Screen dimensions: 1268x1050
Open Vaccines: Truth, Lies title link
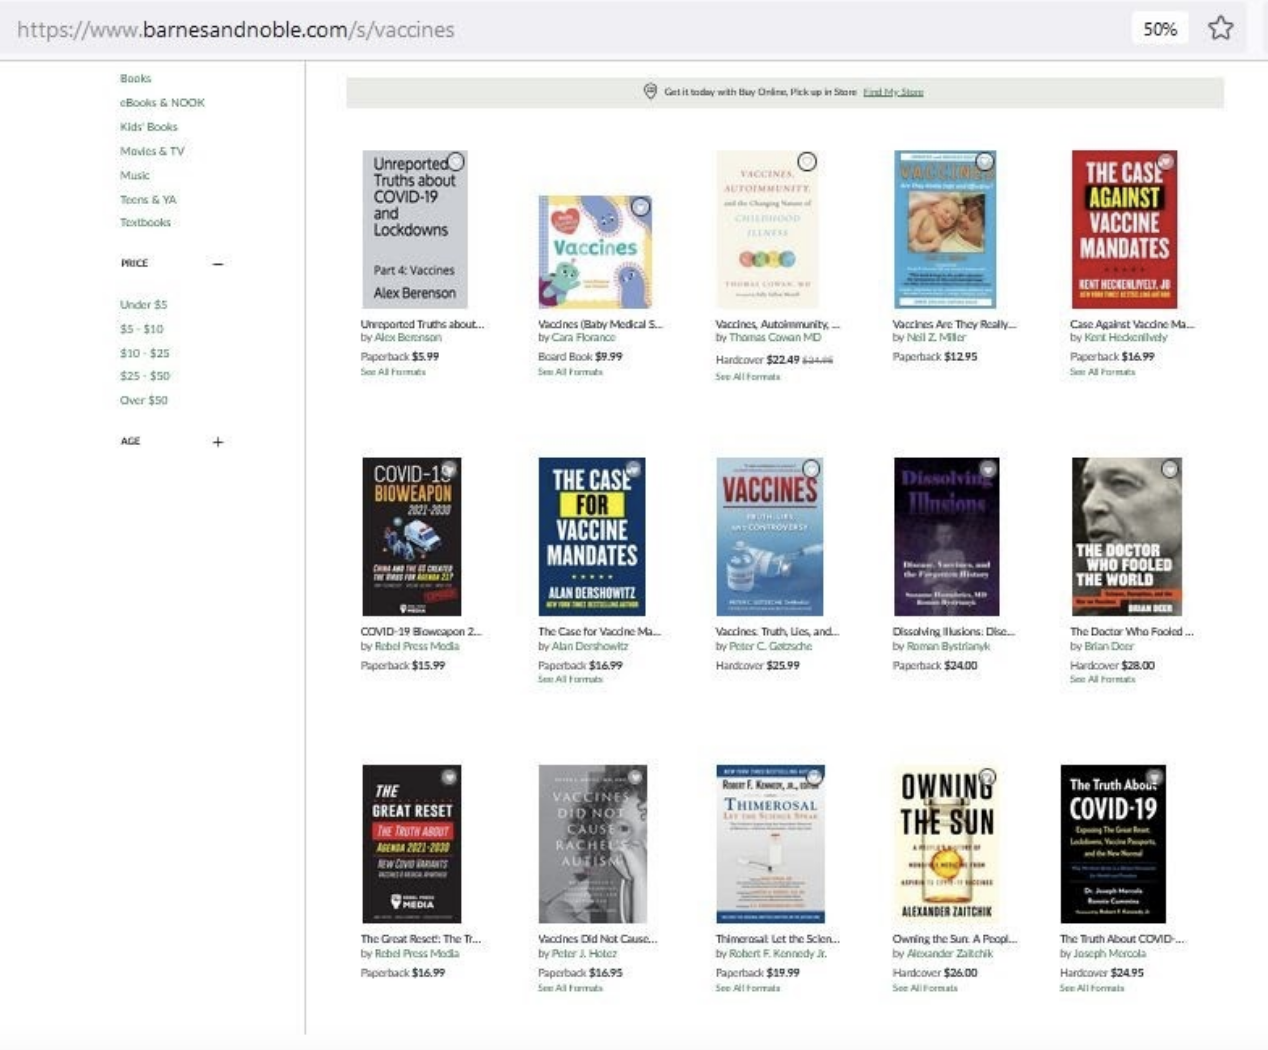point(777,632)
